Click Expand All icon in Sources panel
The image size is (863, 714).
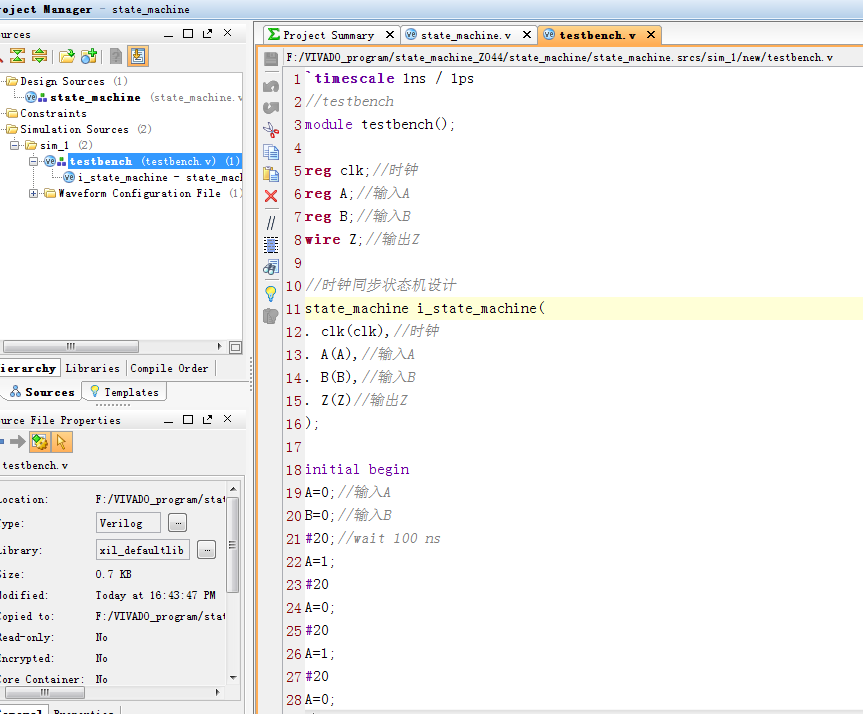39,56
